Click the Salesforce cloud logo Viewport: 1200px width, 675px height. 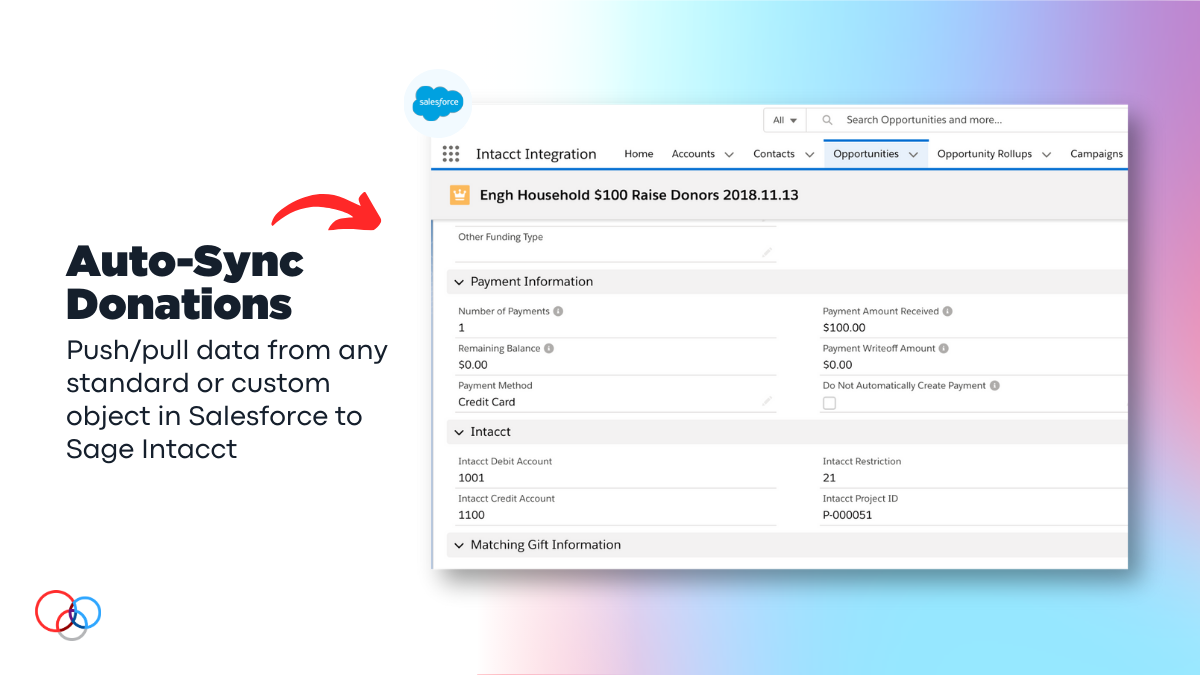coord(439,103)
